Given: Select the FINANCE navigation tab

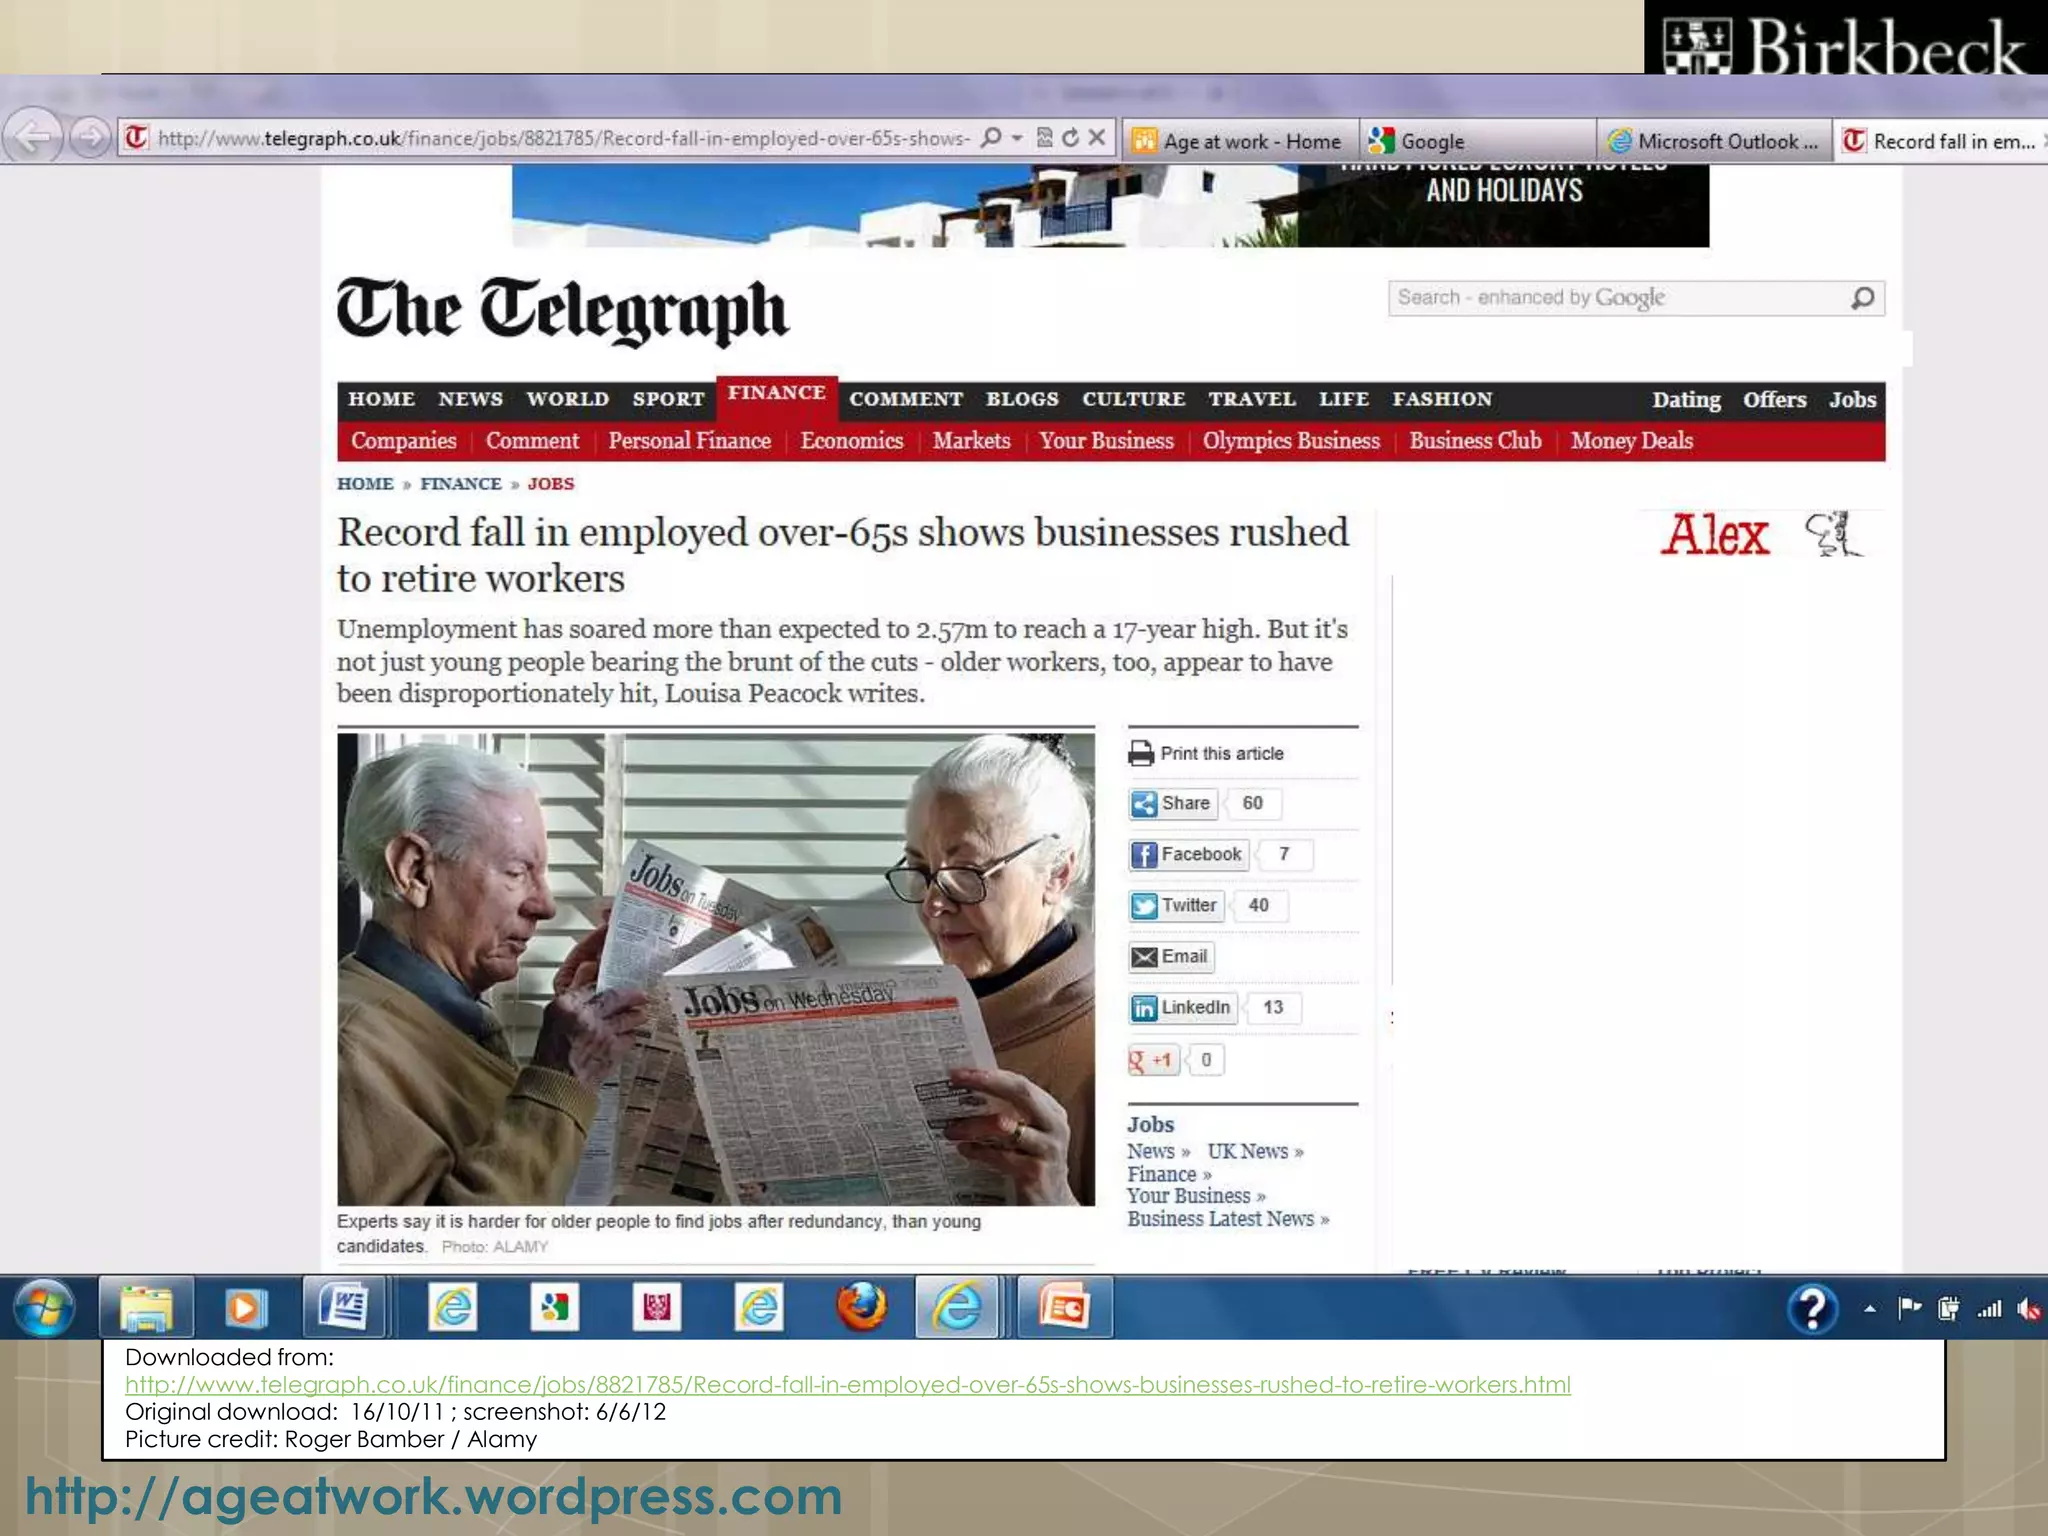Looking at the screenshot, I should (x=776, y=394).
